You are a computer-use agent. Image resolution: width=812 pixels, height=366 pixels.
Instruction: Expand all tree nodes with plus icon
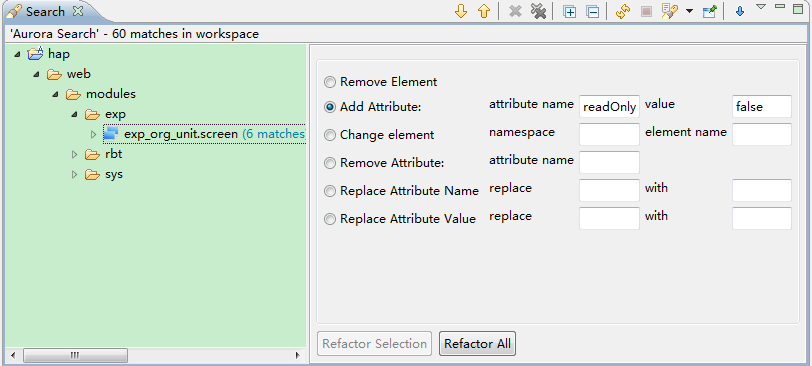(x=570, y=11)
